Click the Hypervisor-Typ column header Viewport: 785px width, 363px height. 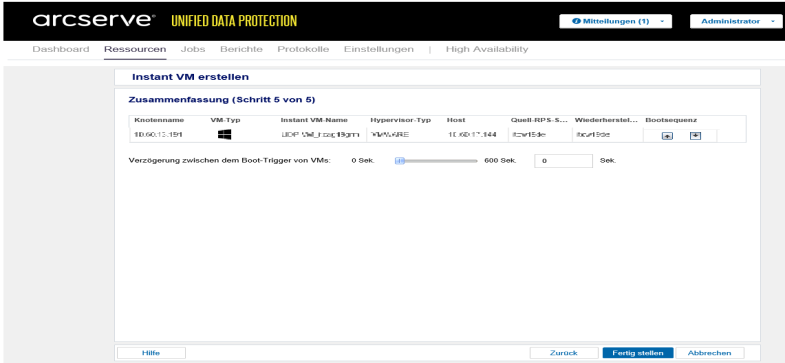(x=401, y=120)
